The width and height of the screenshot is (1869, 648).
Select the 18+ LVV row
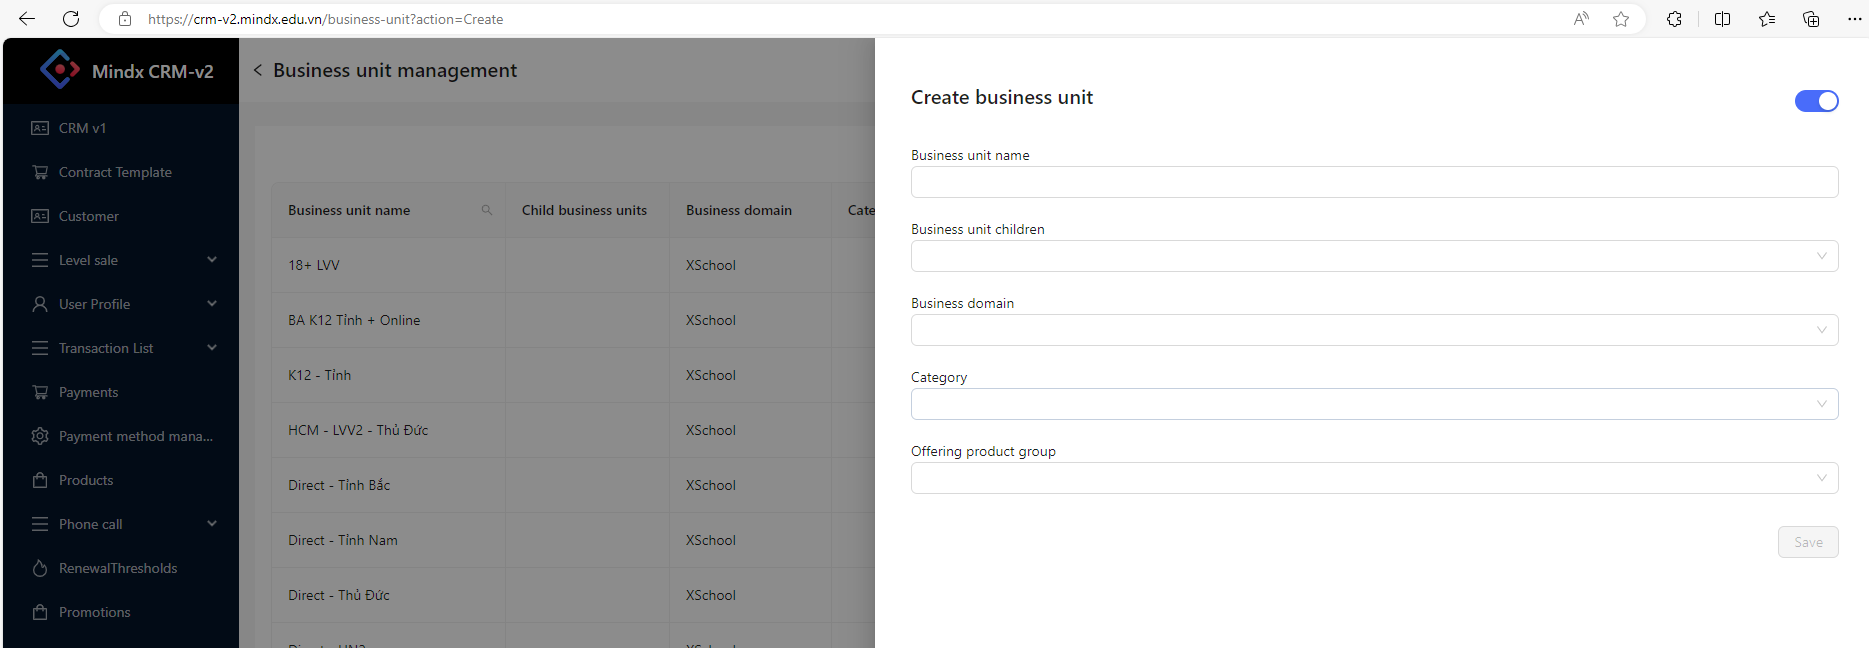click(x=573, y=265)
